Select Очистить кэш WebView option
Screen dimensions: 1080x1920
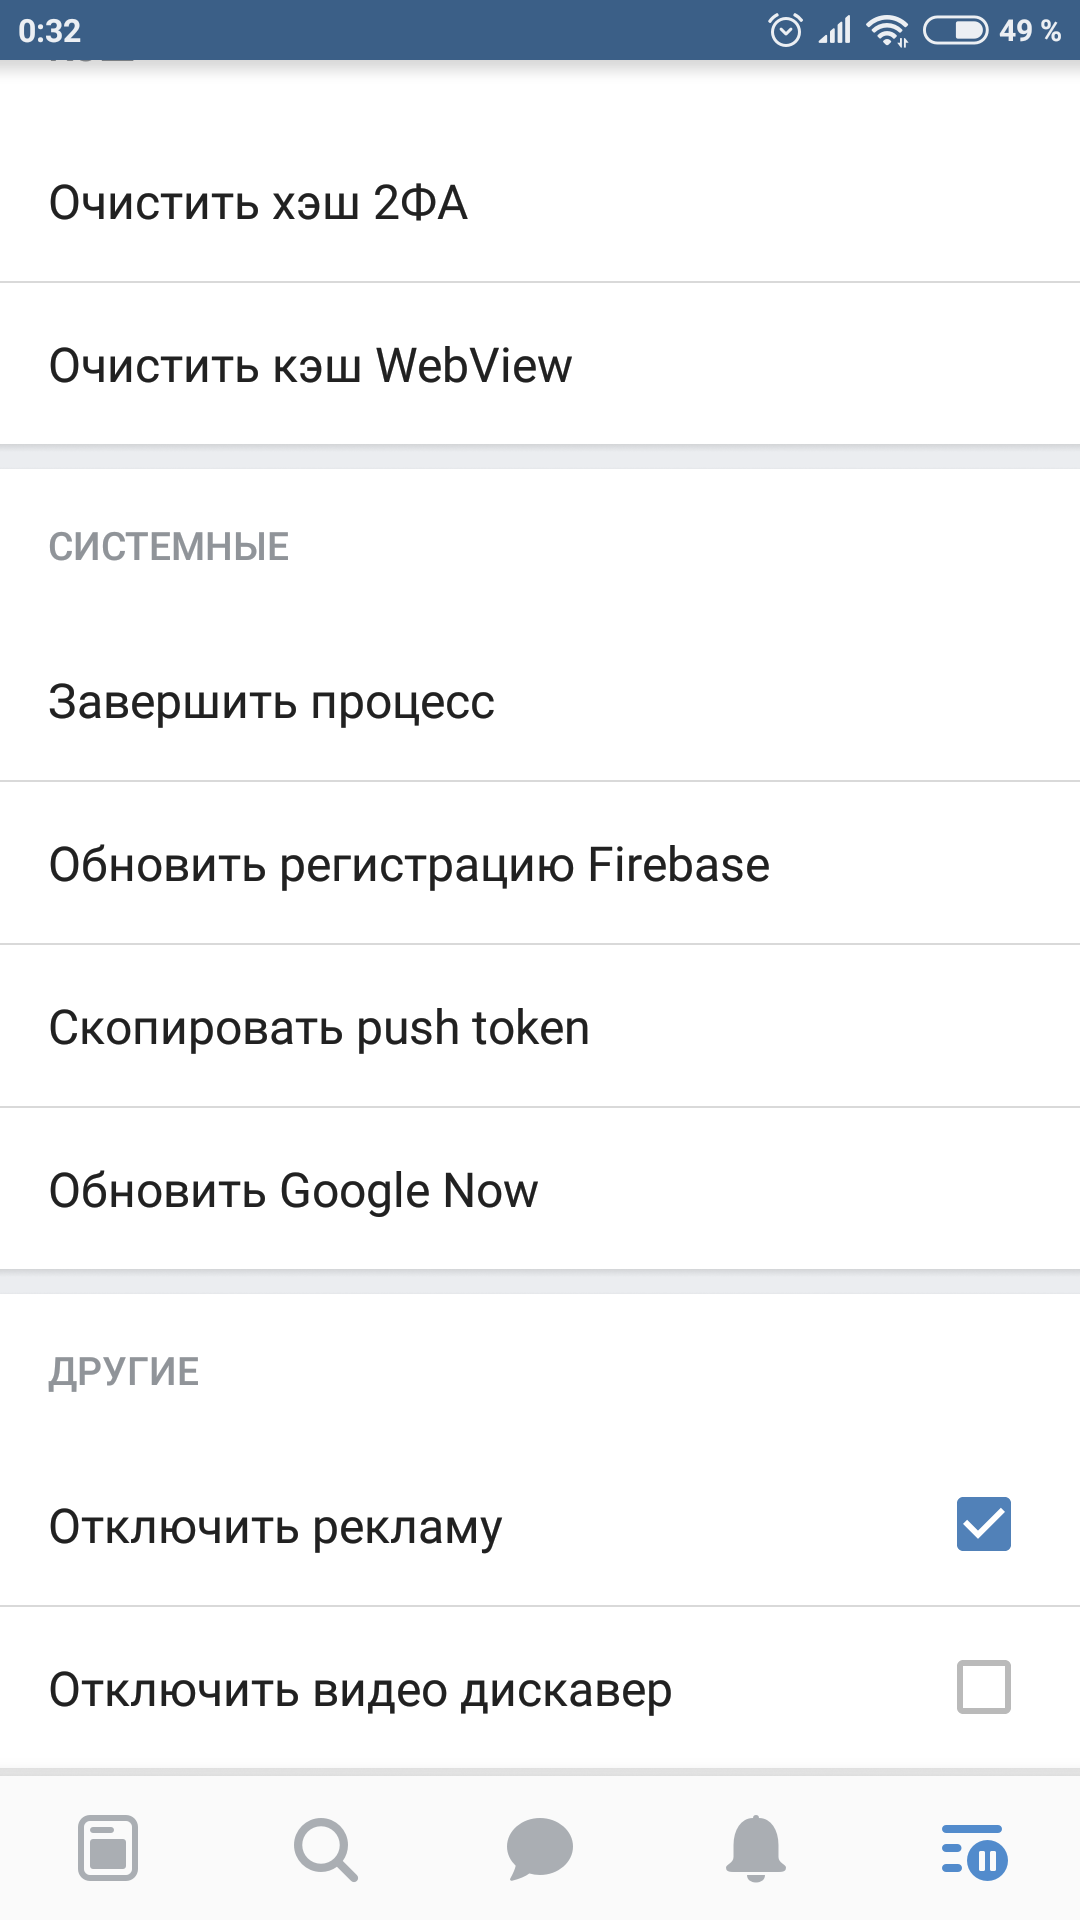point(311,366)
